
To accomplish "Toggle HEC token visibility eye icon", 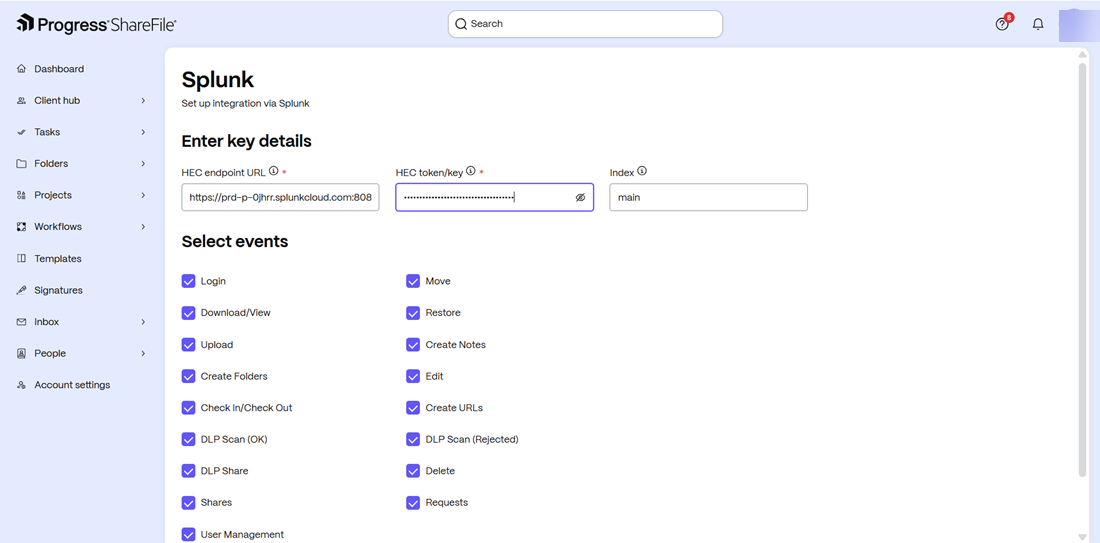I will pyautogui.click(x=580, y=198).
